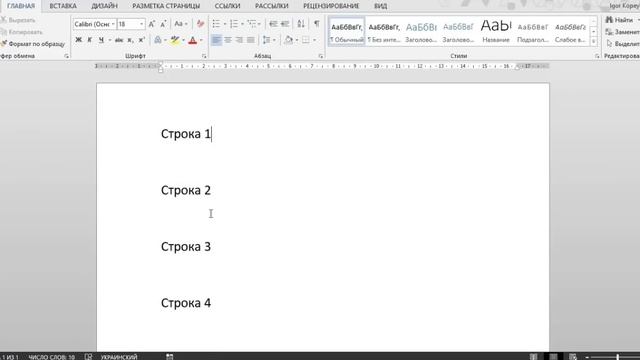Apply text highlight color
640x360 pixels.
[x=175, y=40]
